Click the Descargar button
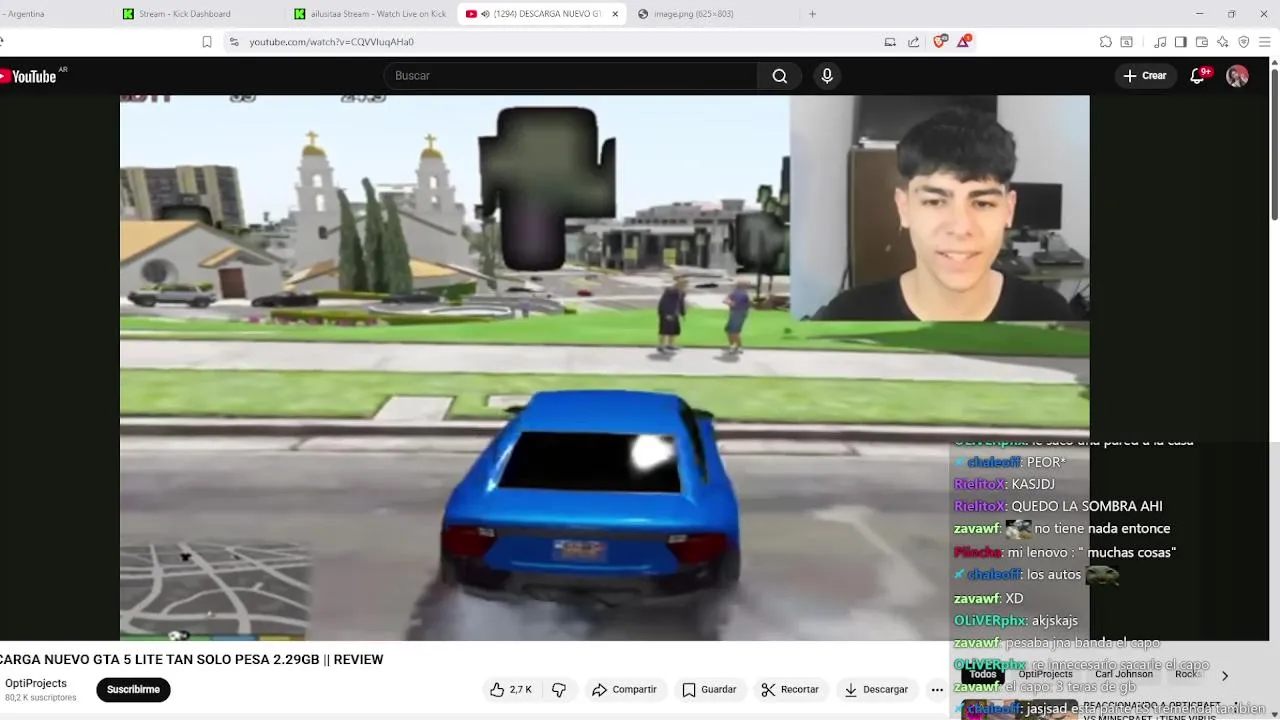 pyautogui.click(x=876, y=689)
